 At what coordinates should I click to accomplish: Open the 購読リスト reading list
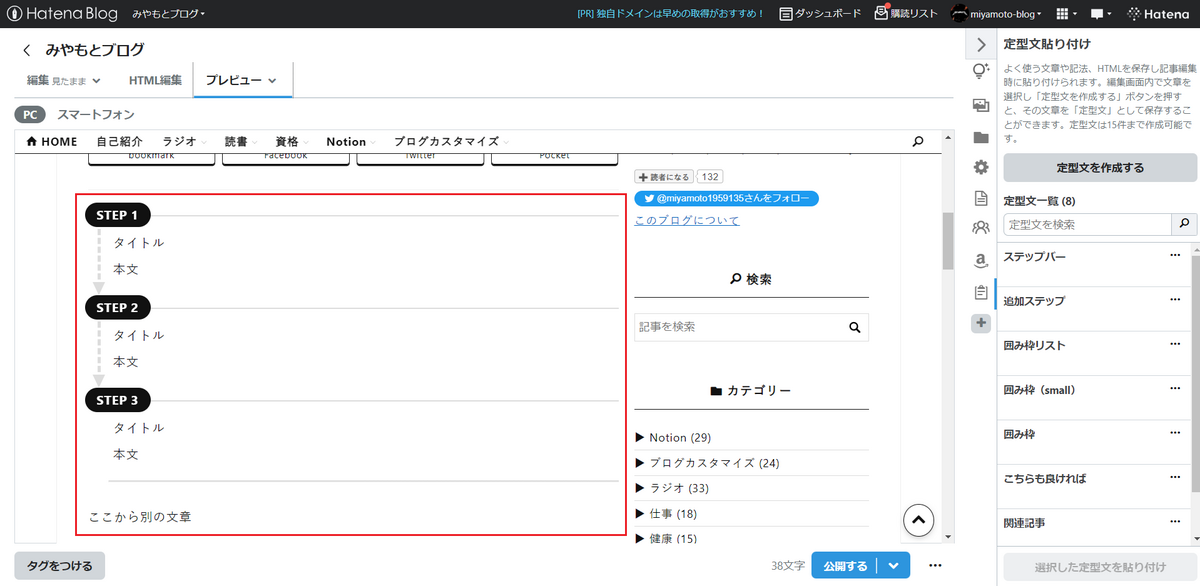pyautogui.click(x=906, y=14)
